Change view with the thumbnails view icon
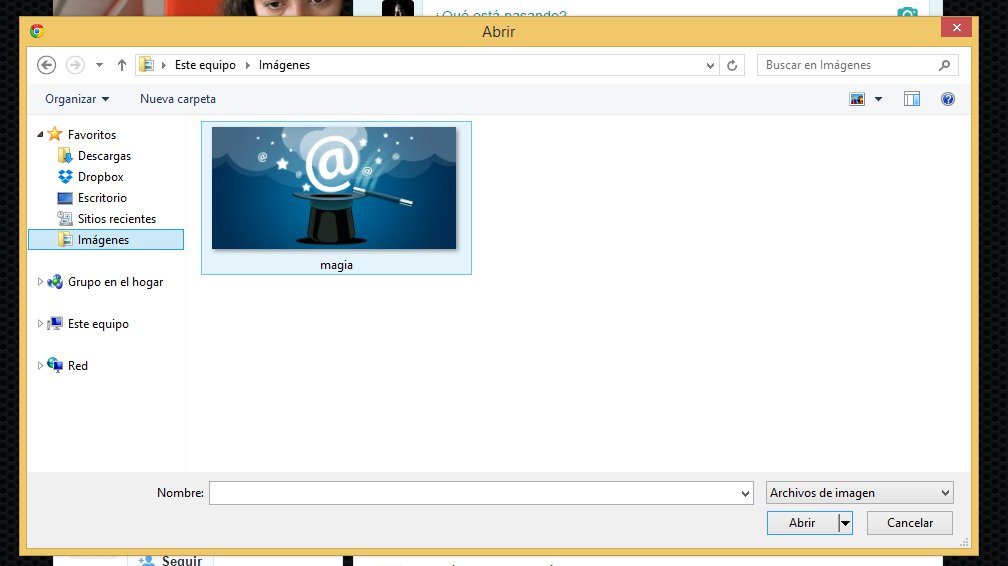 857,99
